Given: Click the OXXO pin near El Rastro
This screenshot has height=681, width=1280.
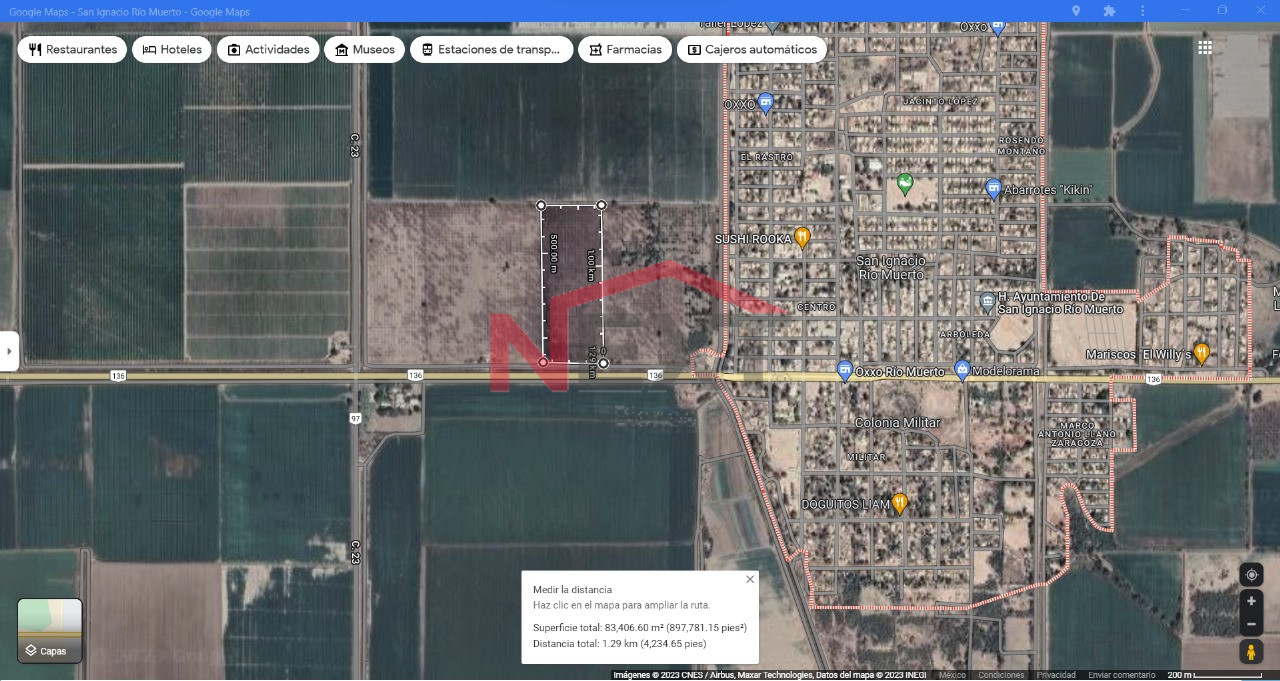Looking at the screenshot, I should point(765,103).
